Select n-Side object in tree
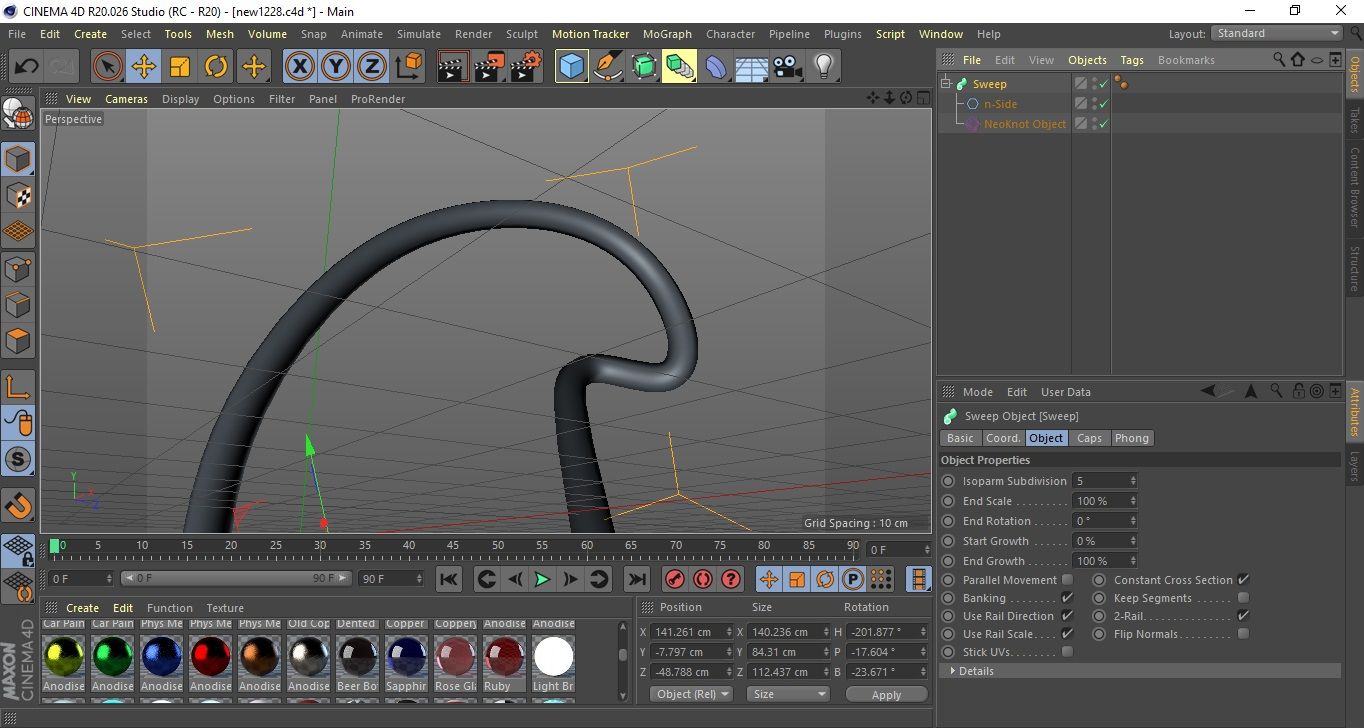This screenshot has width=1364, height=728. click(x=1000, y=104)
